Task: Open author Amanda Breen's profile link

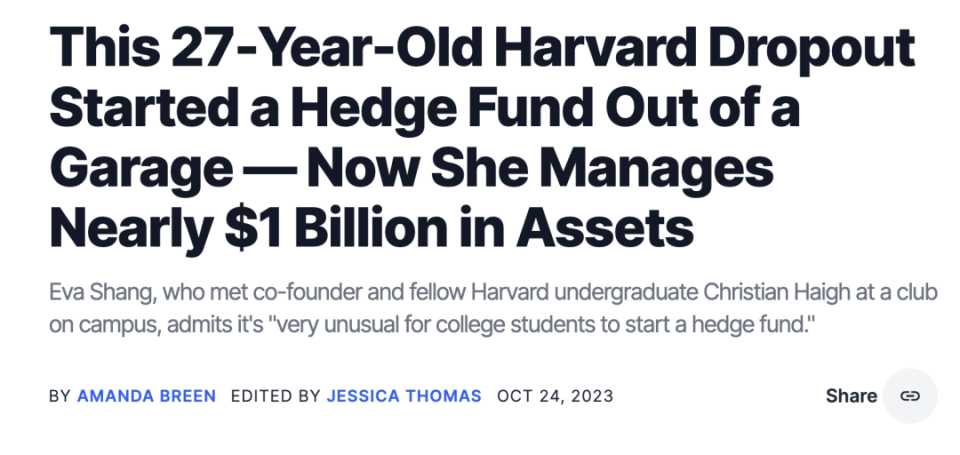Action: tap(146, 396)
